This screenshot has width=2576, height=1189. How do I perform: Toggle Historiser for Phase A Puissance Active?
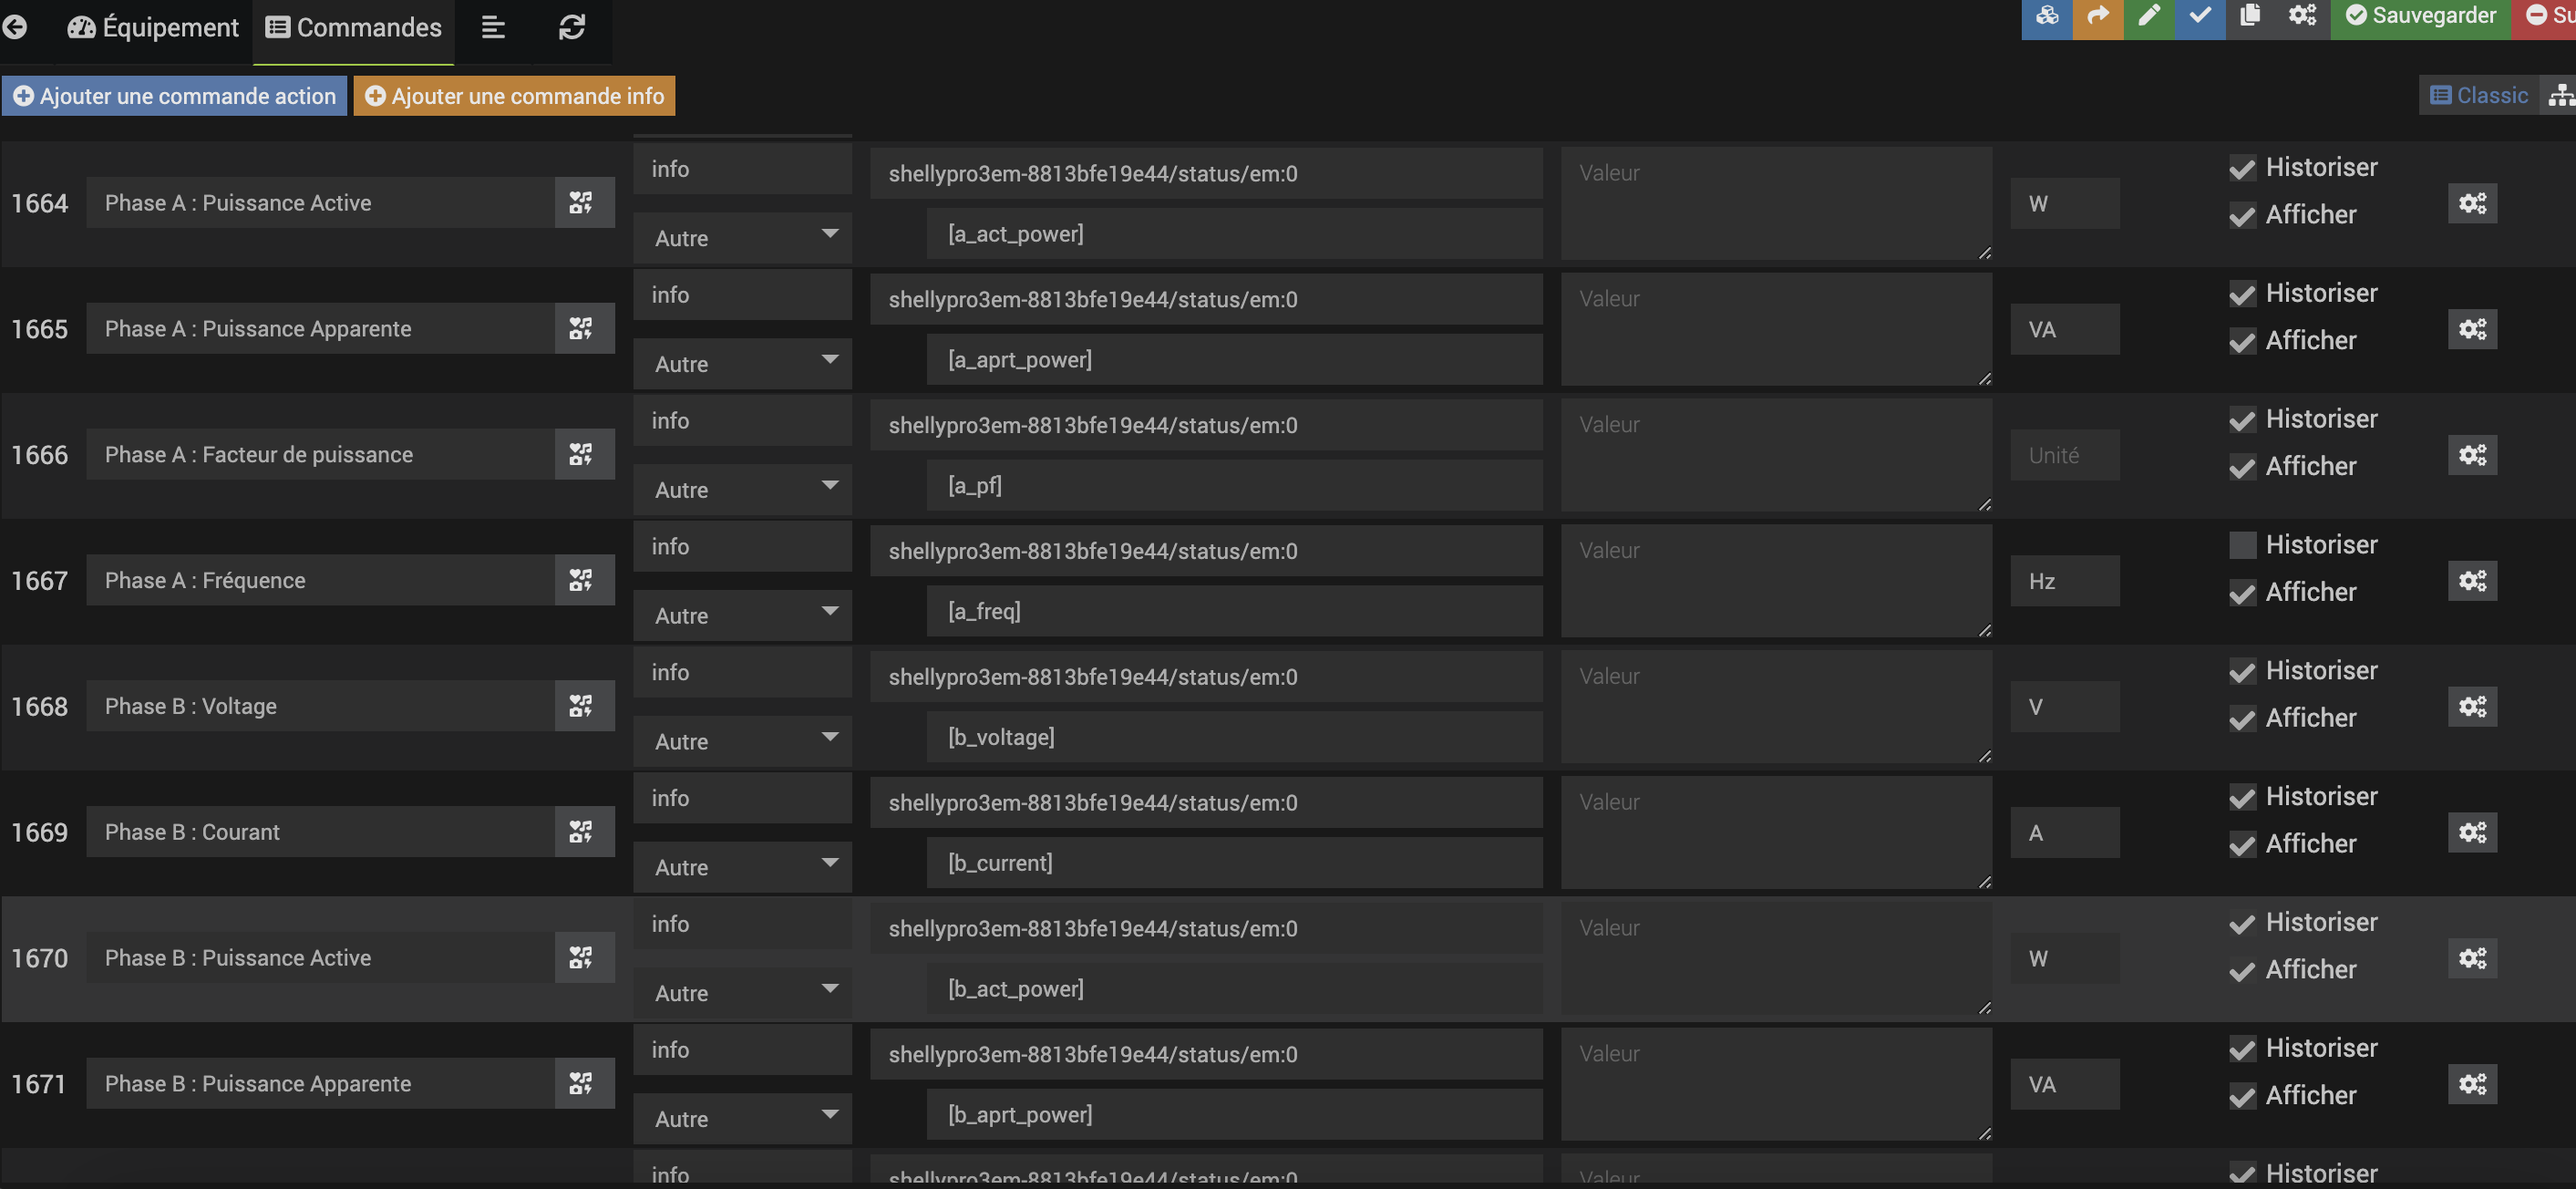[2242, 168]
